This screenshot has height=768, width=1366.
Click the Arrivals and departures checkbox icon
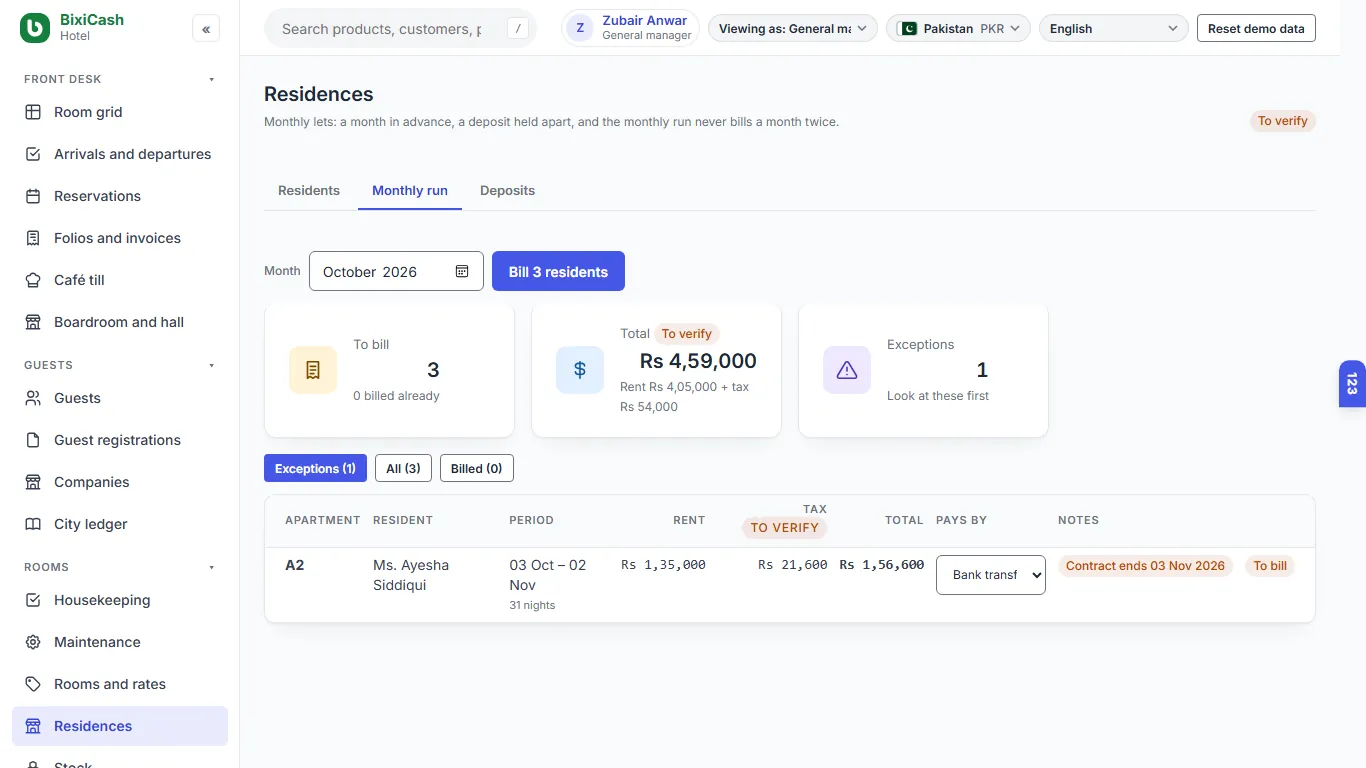click(33, 154)
